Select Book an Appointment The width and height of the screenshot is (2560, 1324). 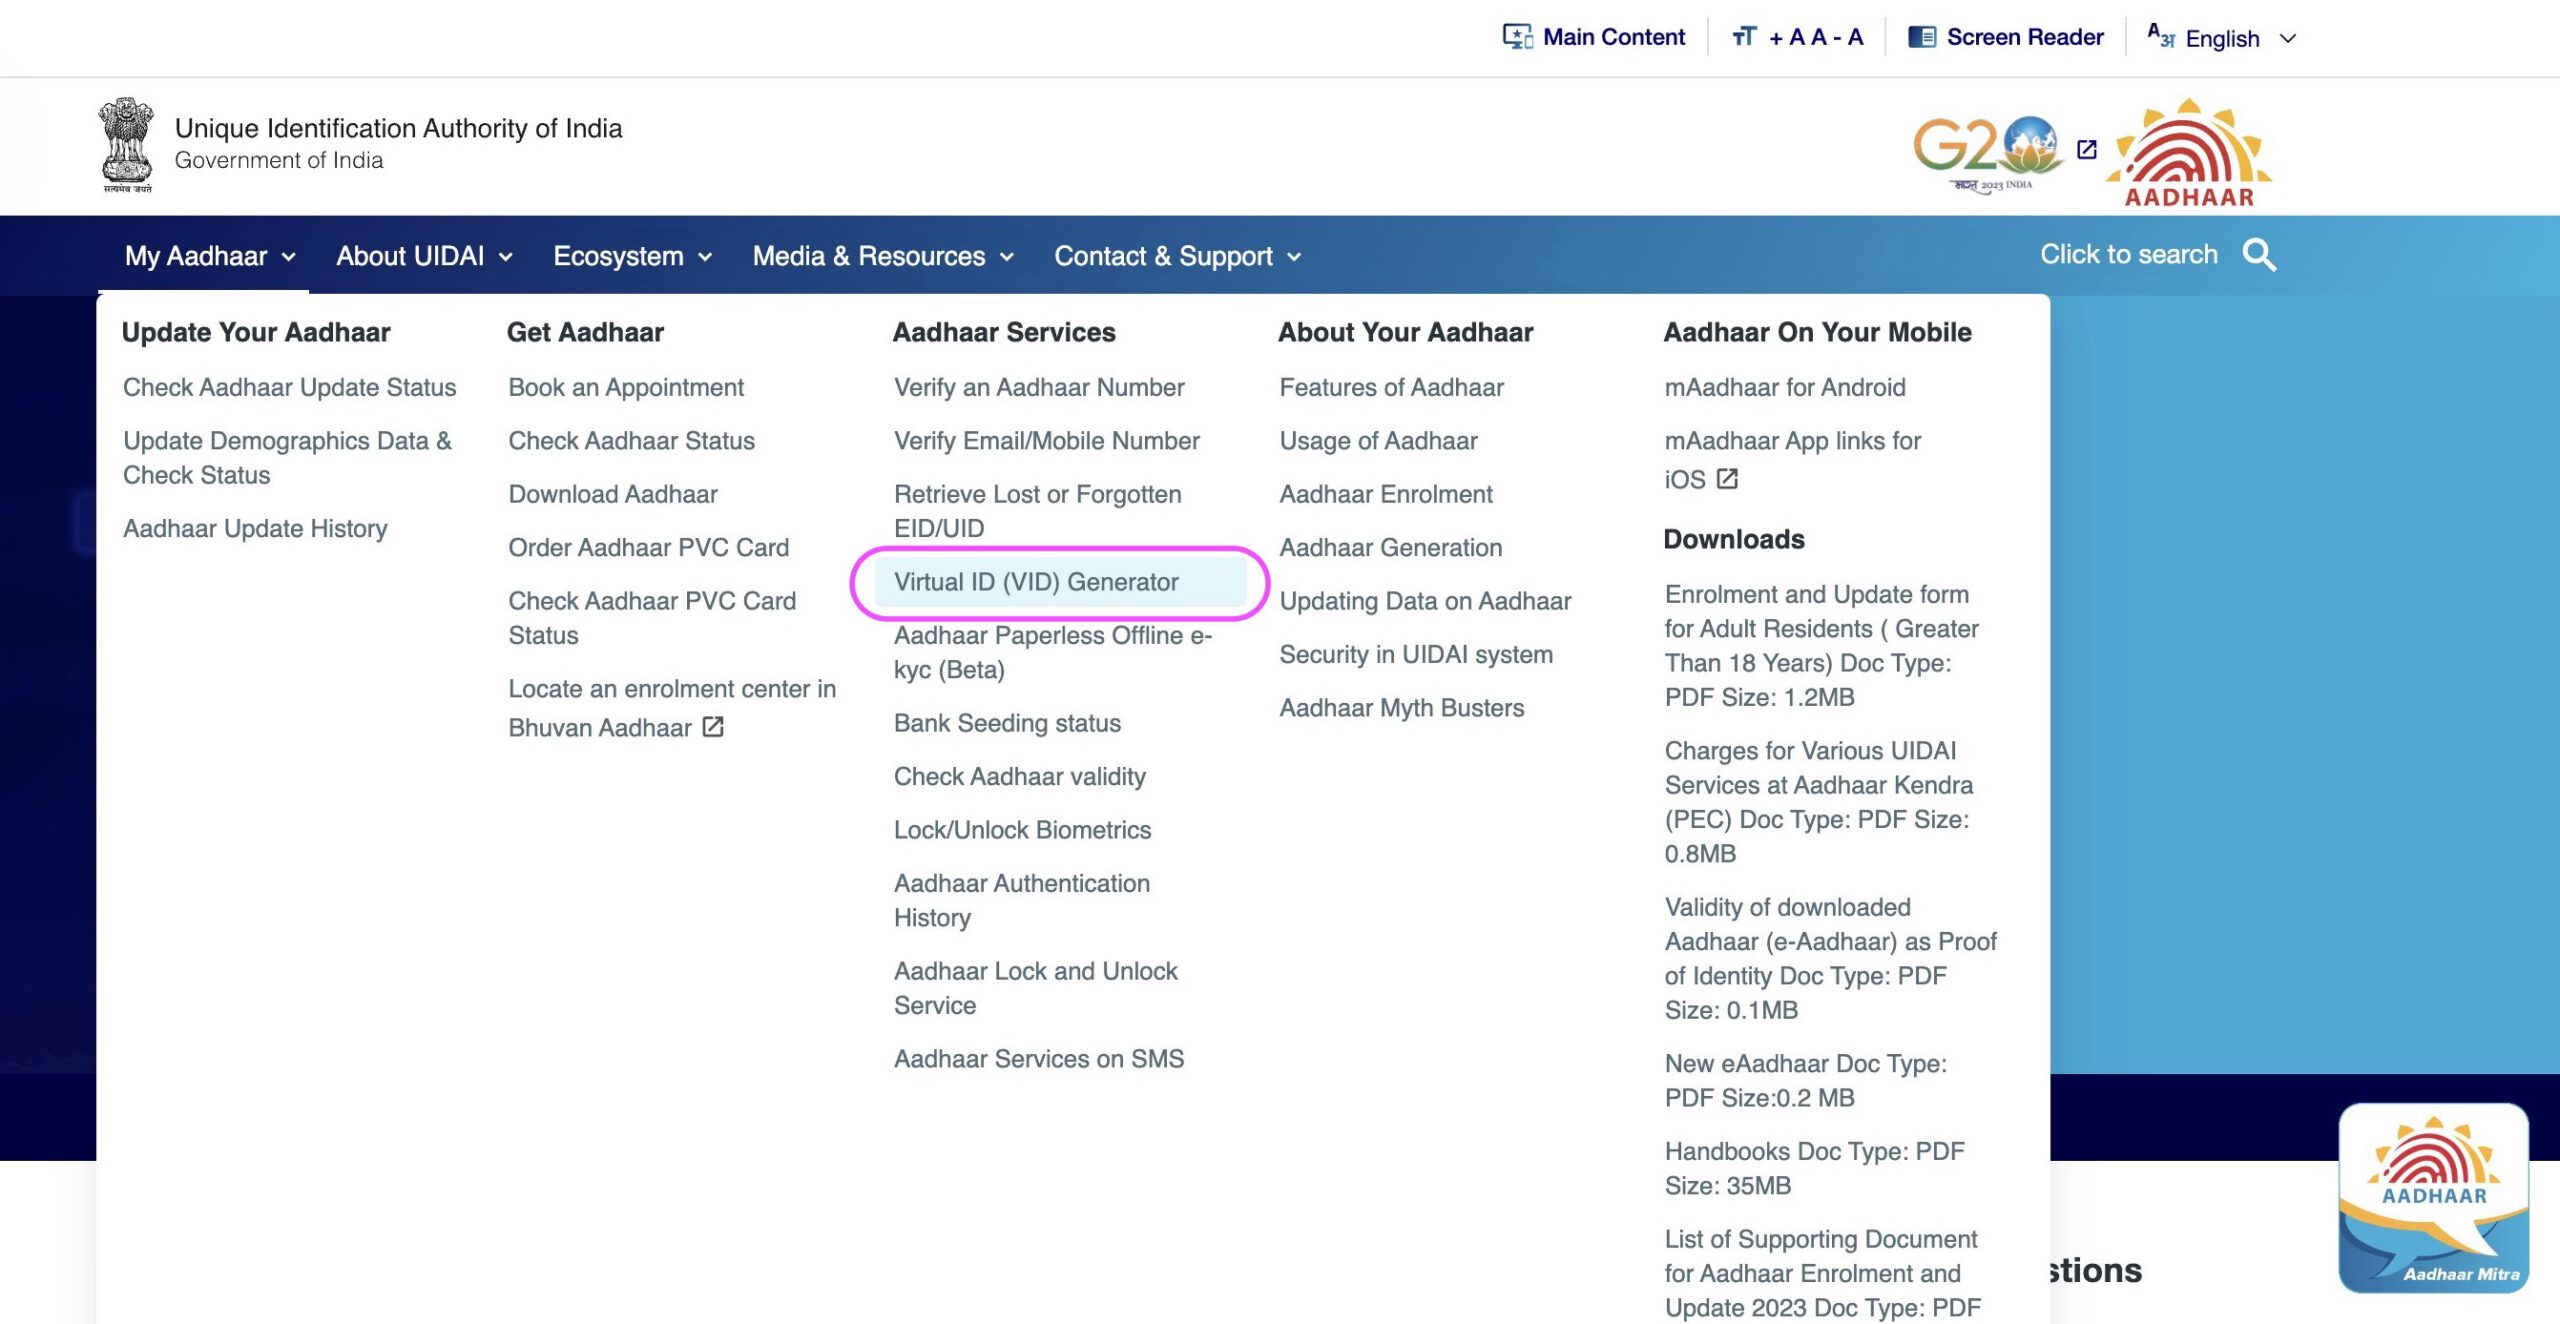626,387
